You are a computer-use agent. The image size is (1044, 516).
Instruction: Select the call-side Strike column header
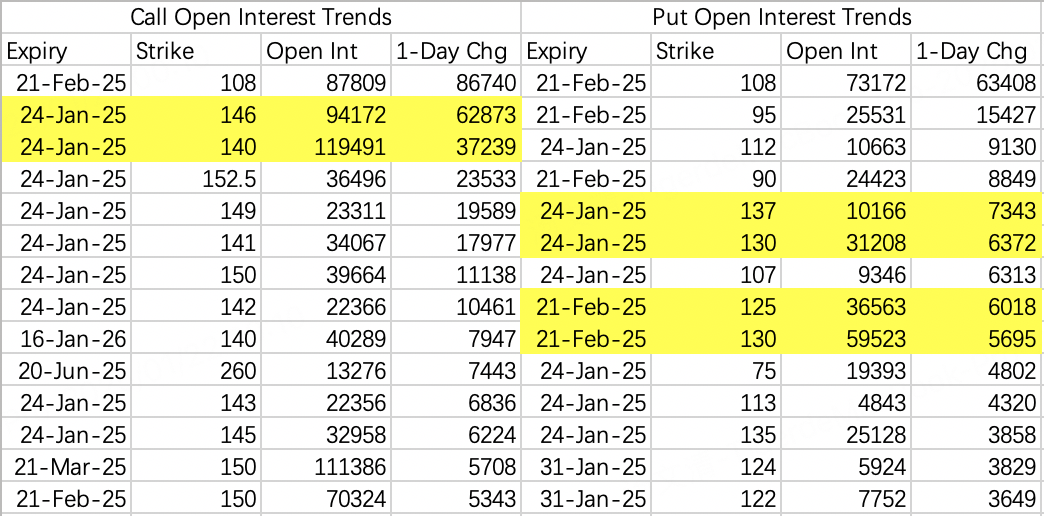pos(196,51)
